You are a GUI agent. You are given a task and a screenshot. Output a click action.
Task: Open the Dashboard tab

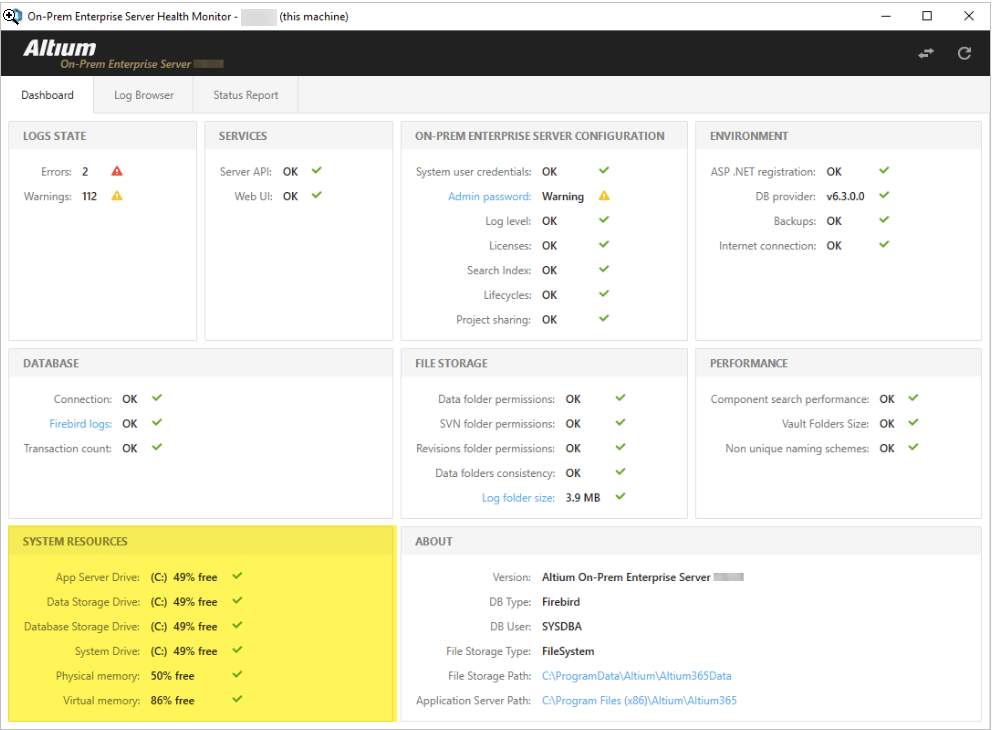pyautogui.click(x=47, y=95)
